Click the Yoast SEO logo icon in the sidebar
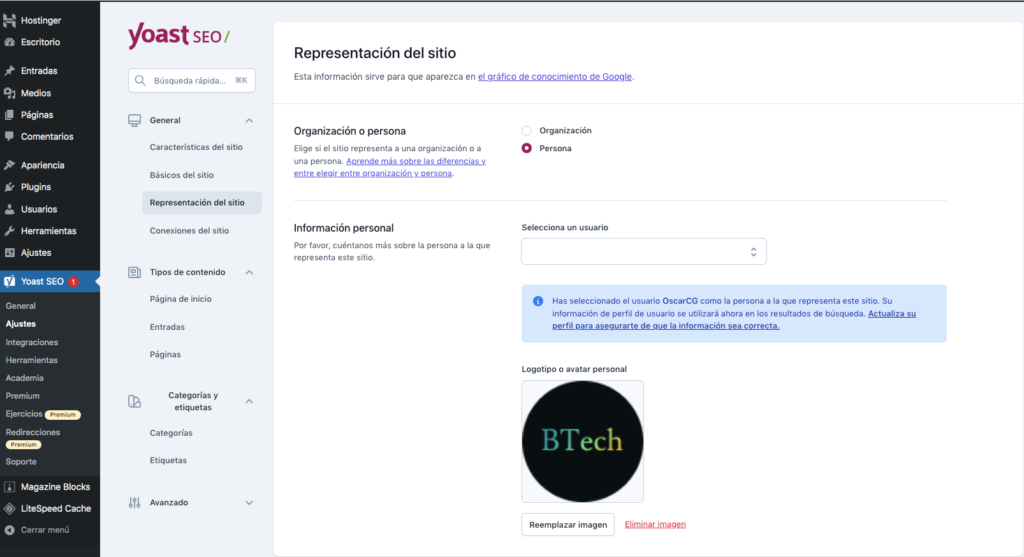 click(x=10, y=281)
